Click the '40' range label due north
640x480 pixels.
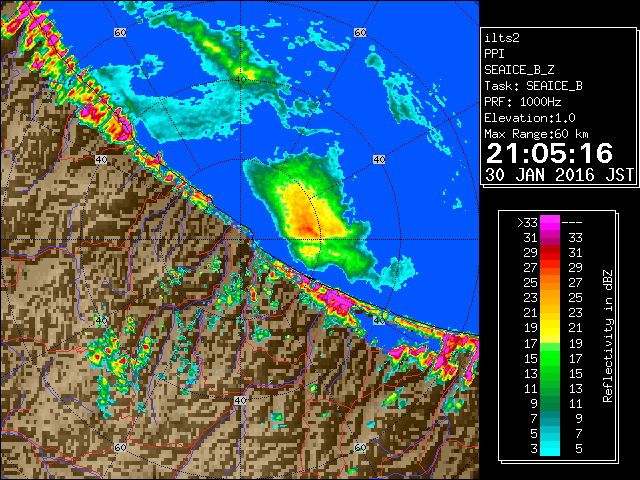point(240,79)
